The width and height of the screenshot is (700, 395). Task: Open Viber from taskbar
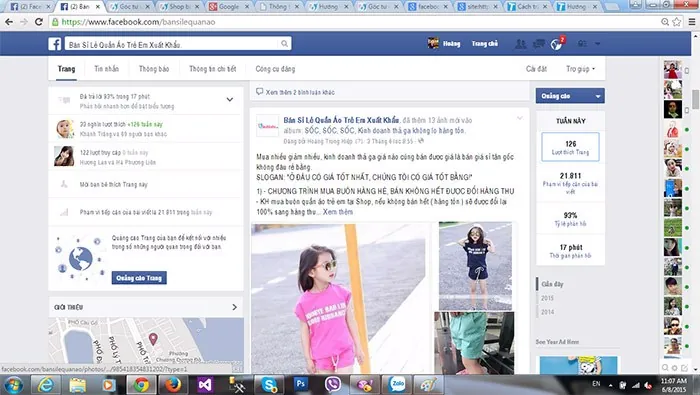(333, 385)
